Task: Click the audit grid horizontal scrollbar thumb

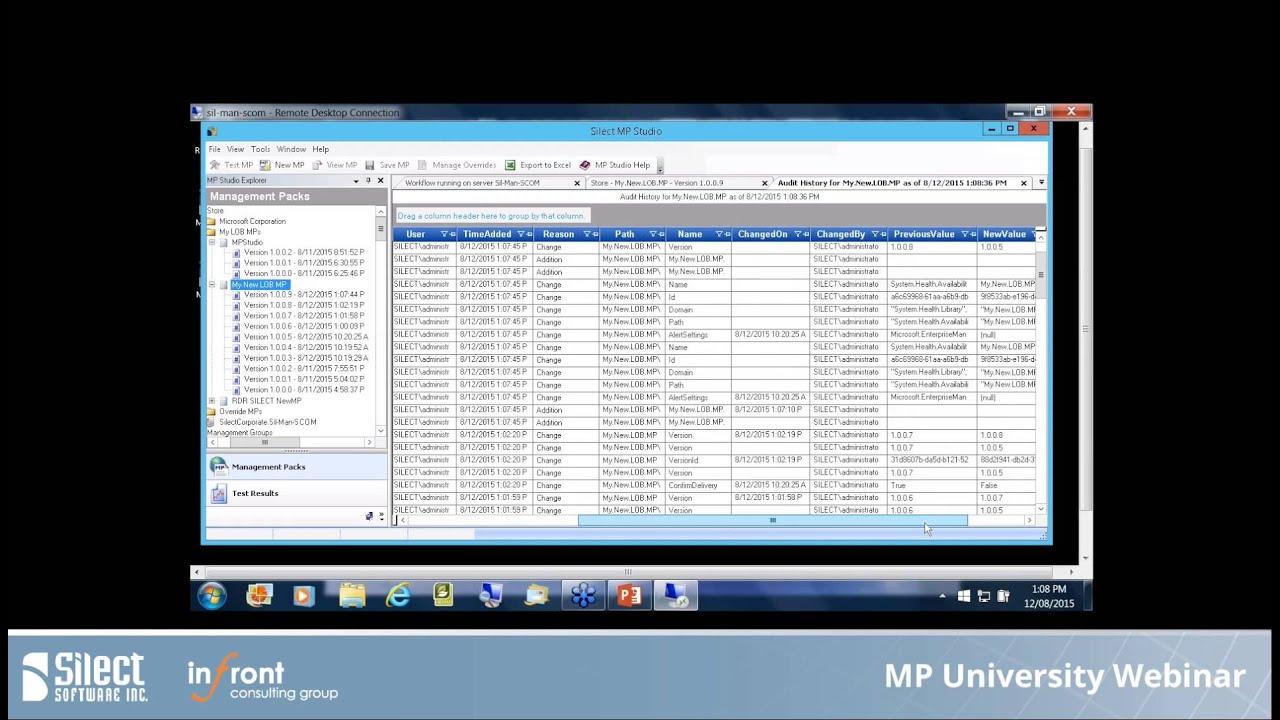Action: click(x=772, y=521)
